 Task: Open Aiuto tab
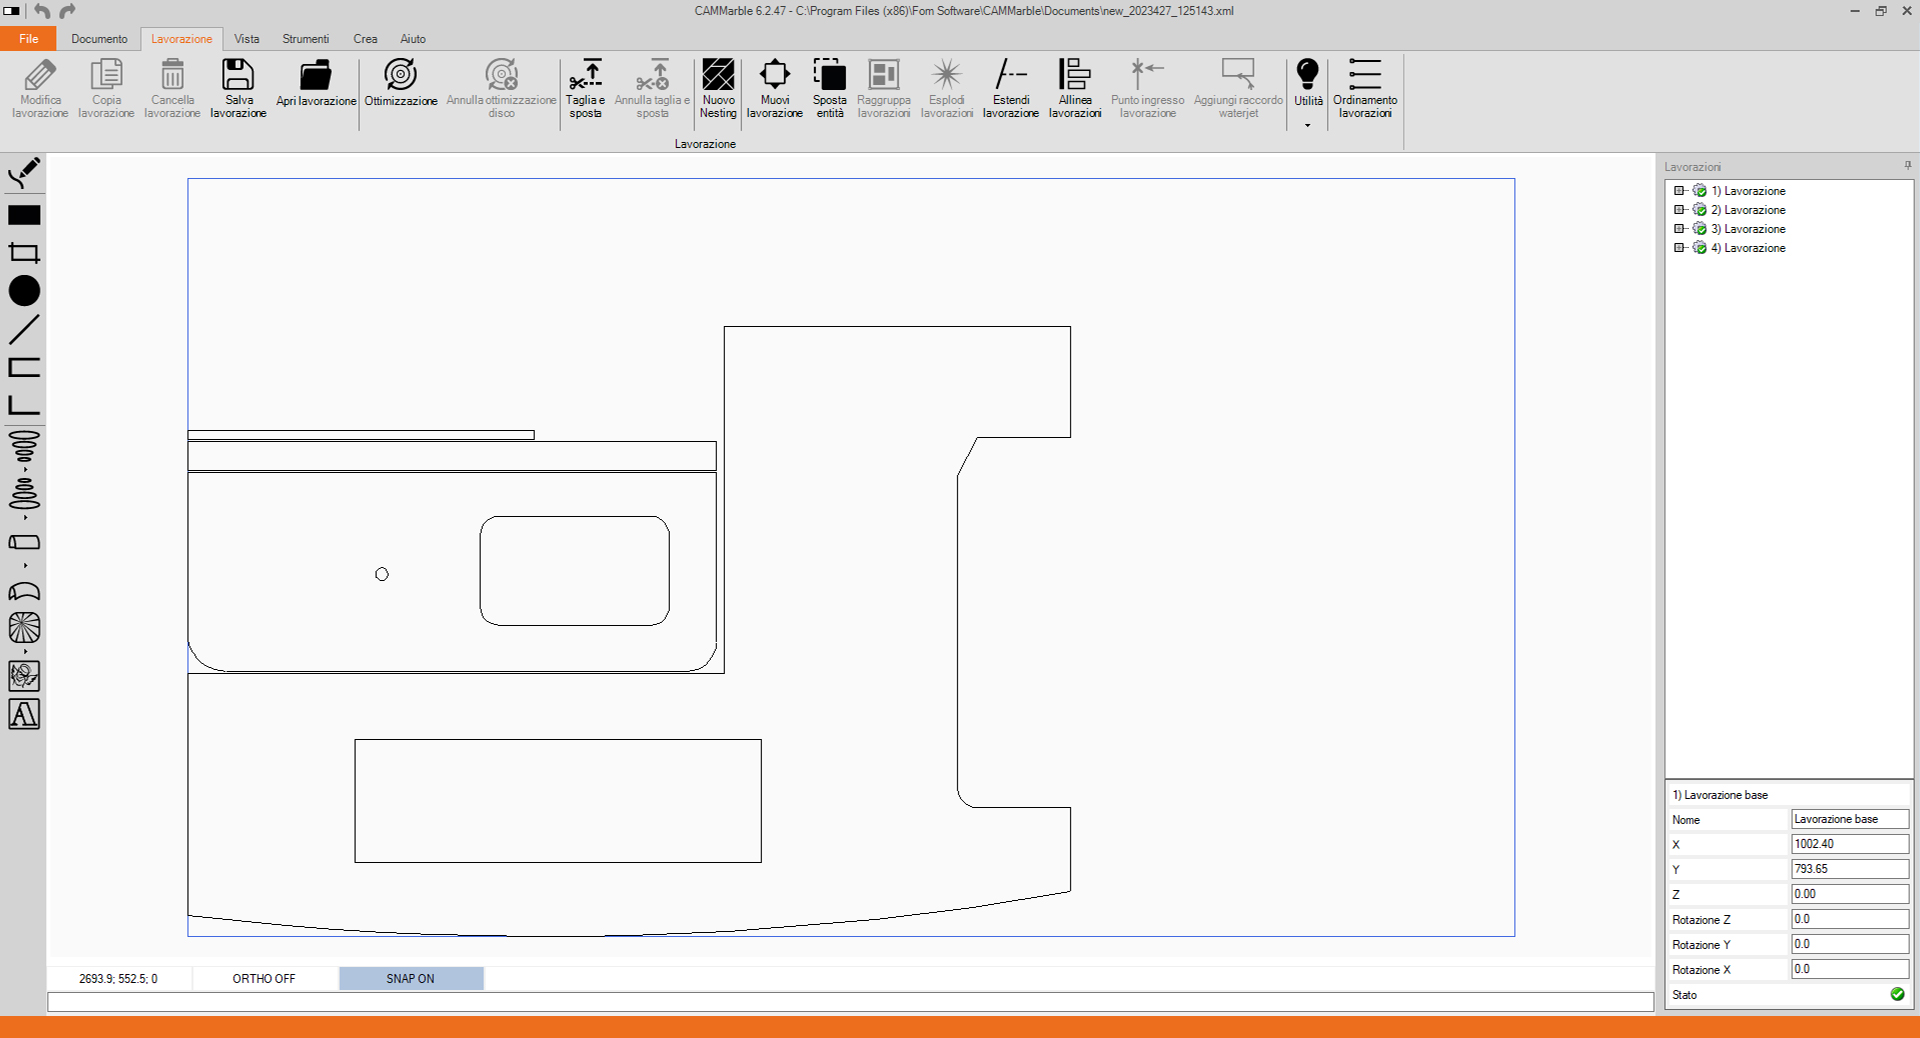coord(413,39)
